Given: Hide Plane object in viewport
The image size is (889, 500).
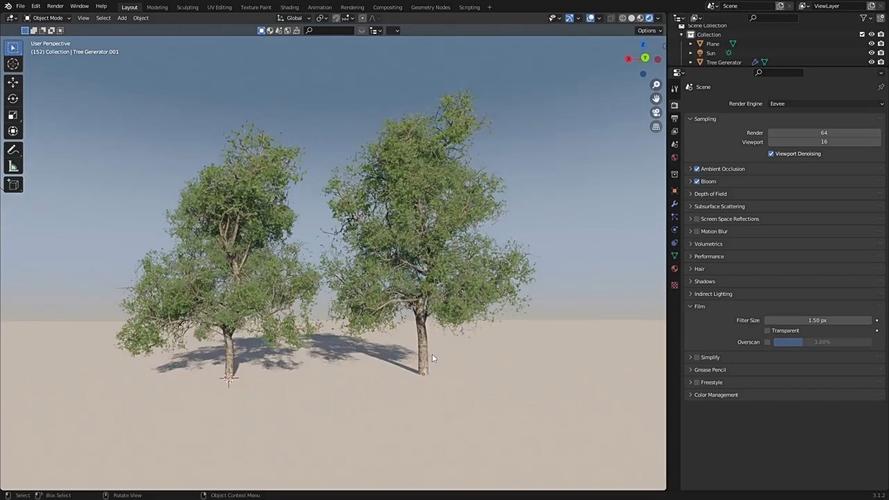Looking at the screenshot, I should click(x=871, y=44).
